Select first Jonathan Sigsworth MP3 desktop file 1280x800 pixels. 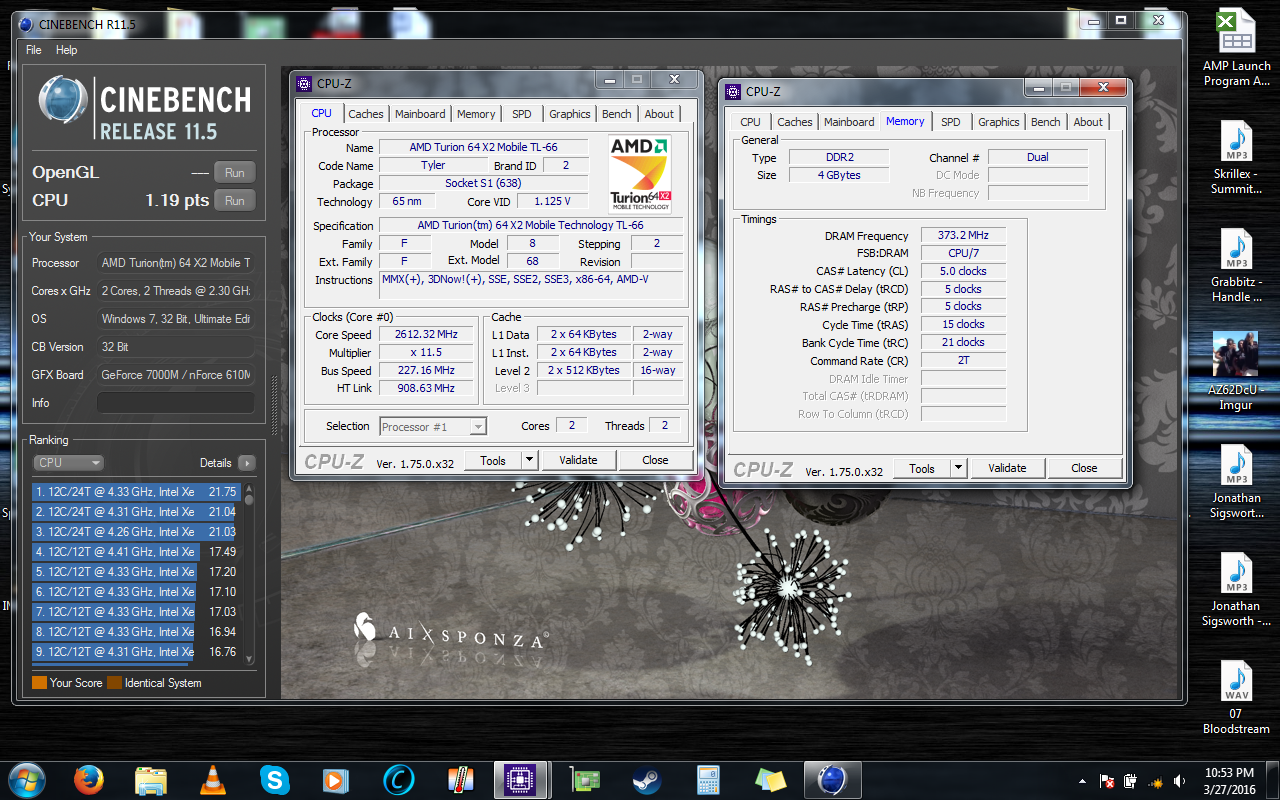coord(1237,480)
